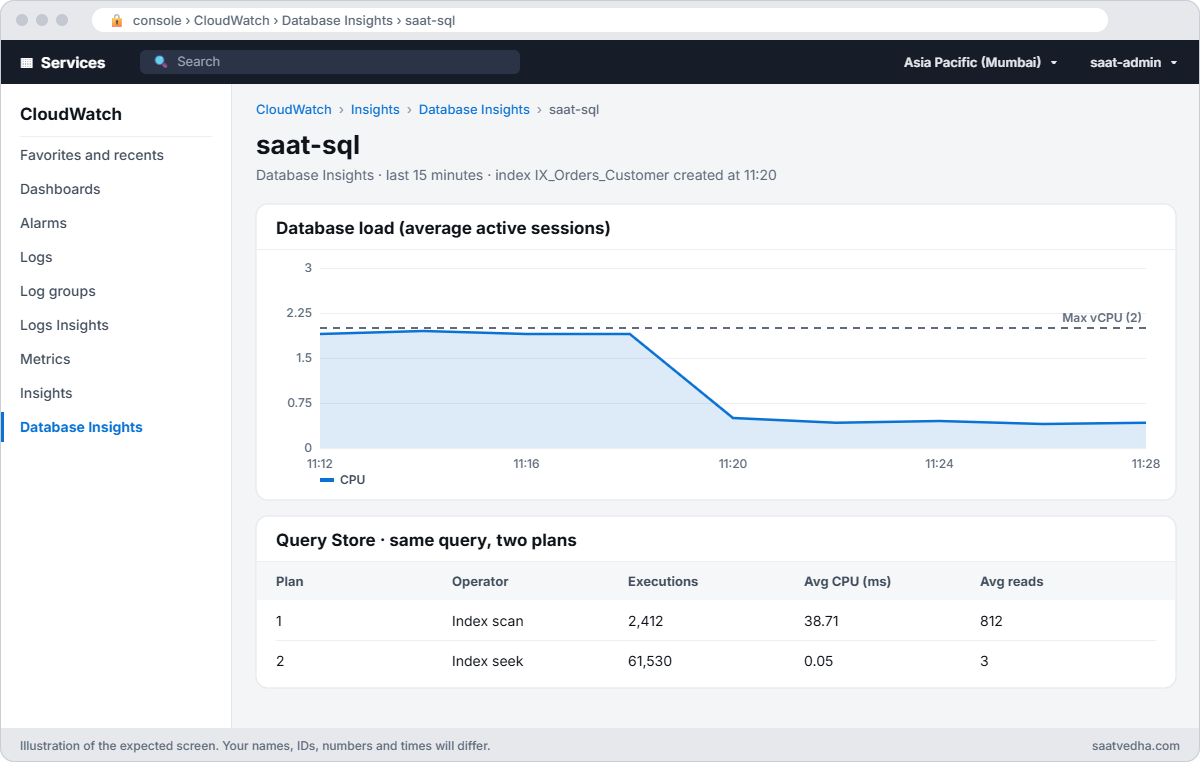
Task: Click the Database load panel title
Action: click(443, 228)
